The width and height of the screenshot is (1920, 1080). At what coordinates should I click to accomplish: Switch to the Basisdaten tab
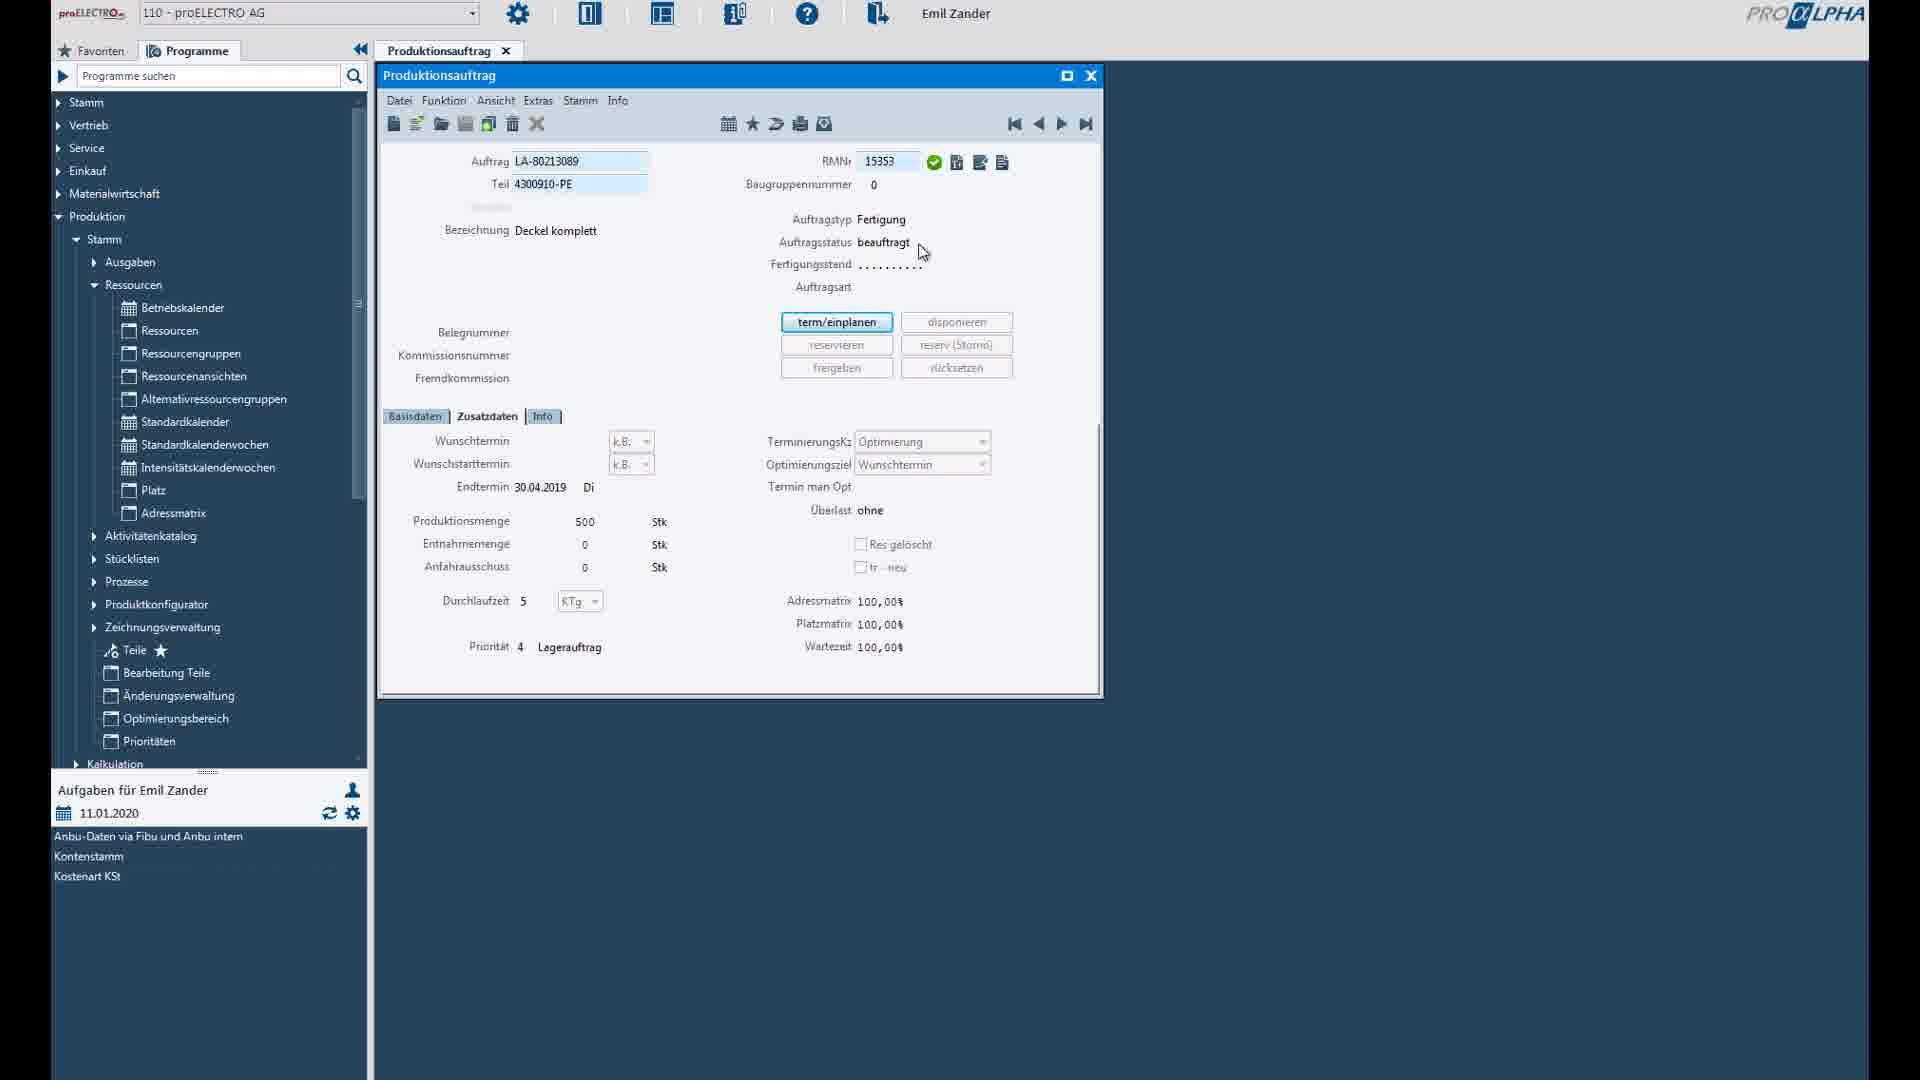415,416
